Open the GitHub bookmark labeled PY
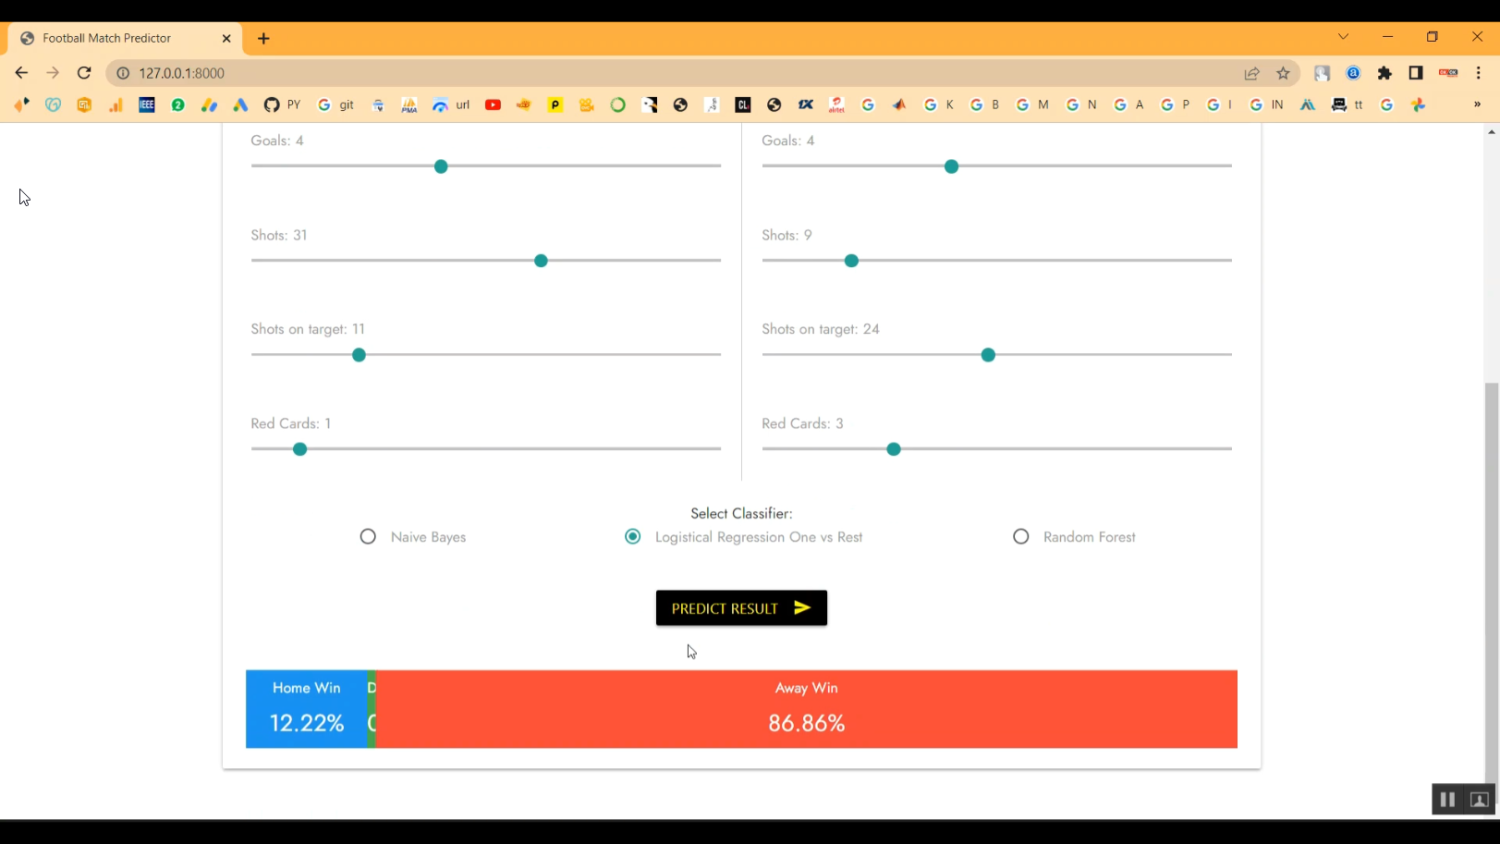The height and width of the screenshot is (844, 1500). click(282, 105)
